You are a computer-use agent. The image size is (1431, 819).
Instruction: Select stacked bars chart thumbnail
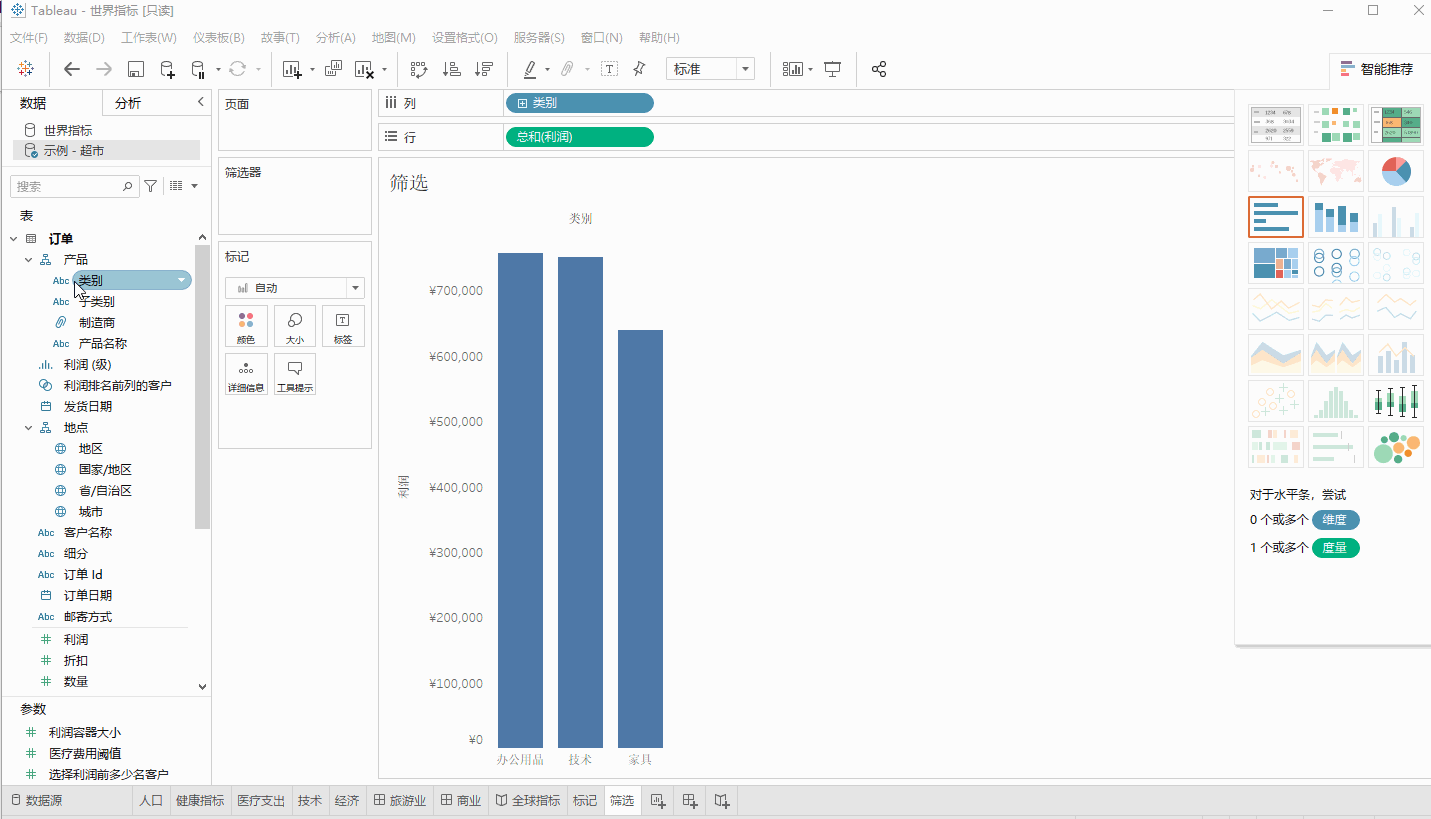point(1336,217)
